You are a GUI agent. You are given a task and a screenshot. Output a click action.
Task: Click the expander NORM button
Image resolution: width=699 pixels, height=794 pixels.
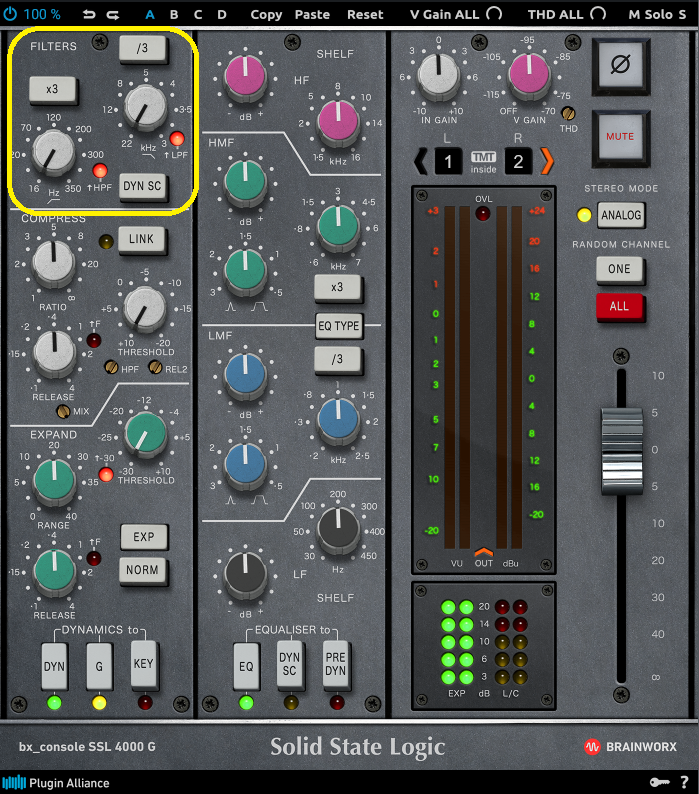pyautogui.click(x=143, y=570)
